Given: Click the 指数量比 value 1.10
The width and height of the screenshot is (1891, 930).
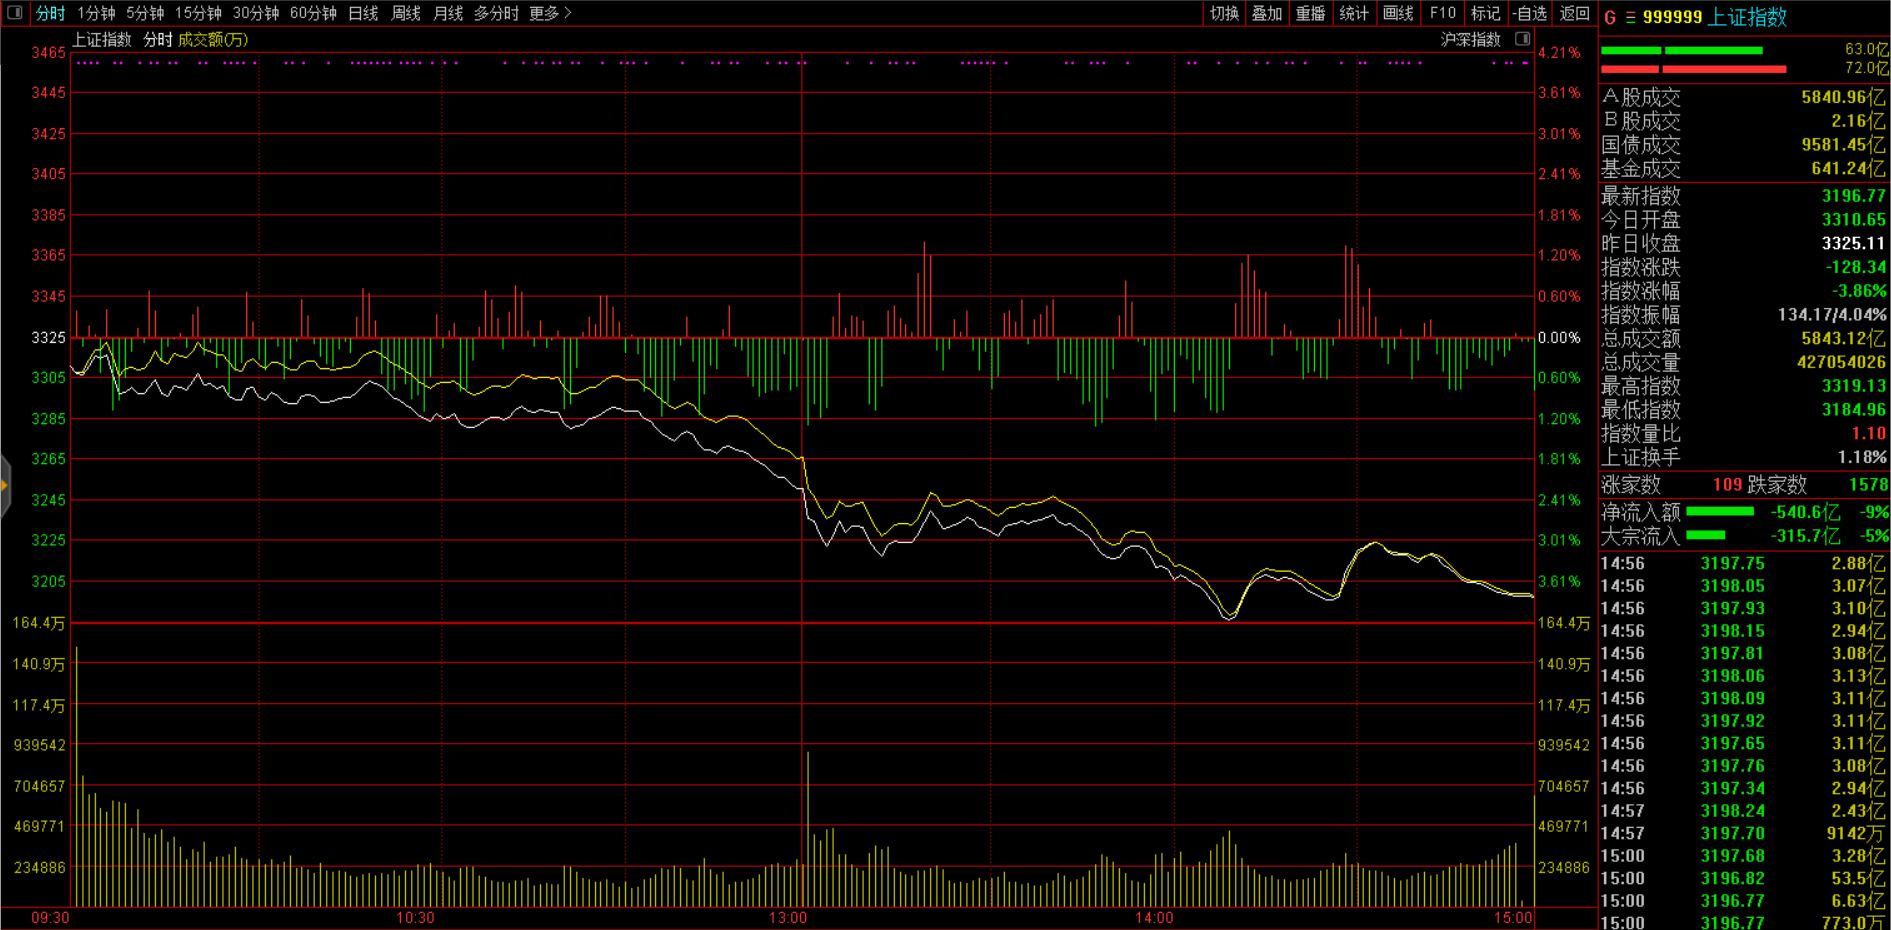Looking at the screenshot, I should [1868, 434].
